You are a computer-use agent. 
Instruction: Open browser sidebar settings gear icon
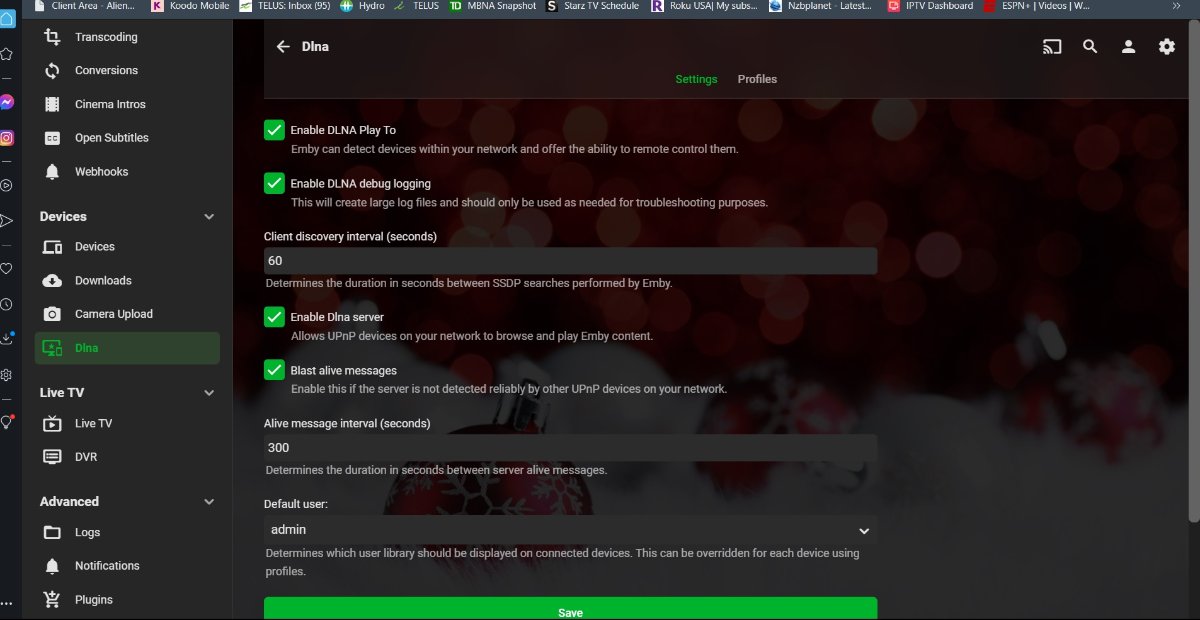[7, 375]
